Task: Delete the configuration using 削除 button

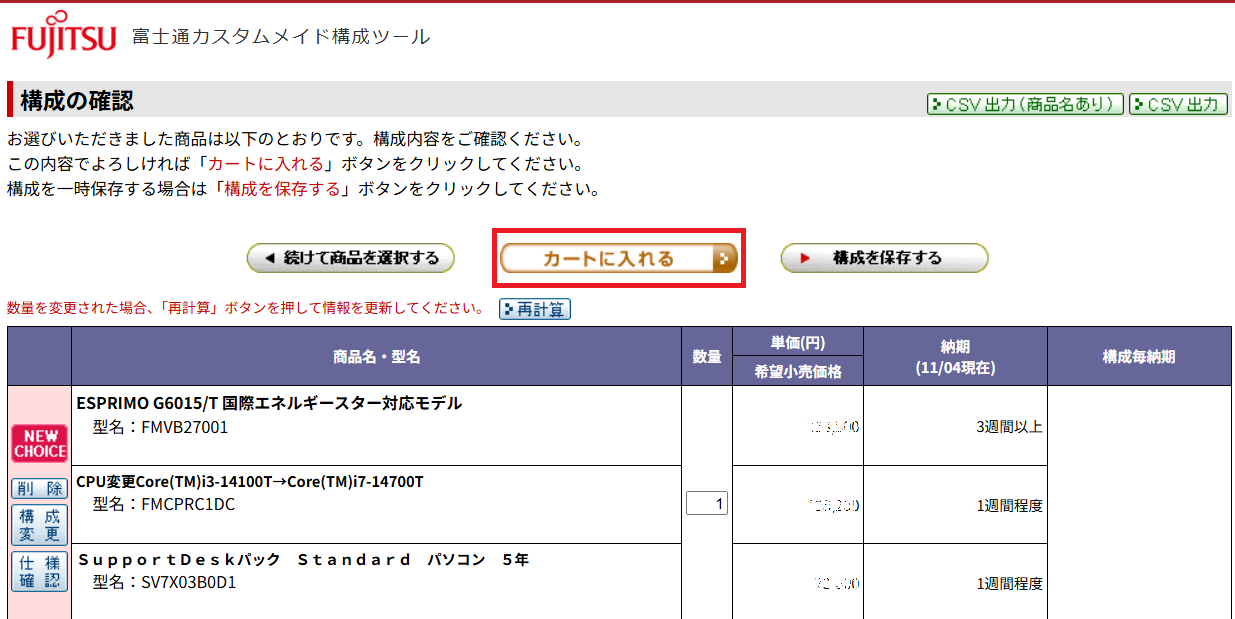Action: click(x=39, y=488)
